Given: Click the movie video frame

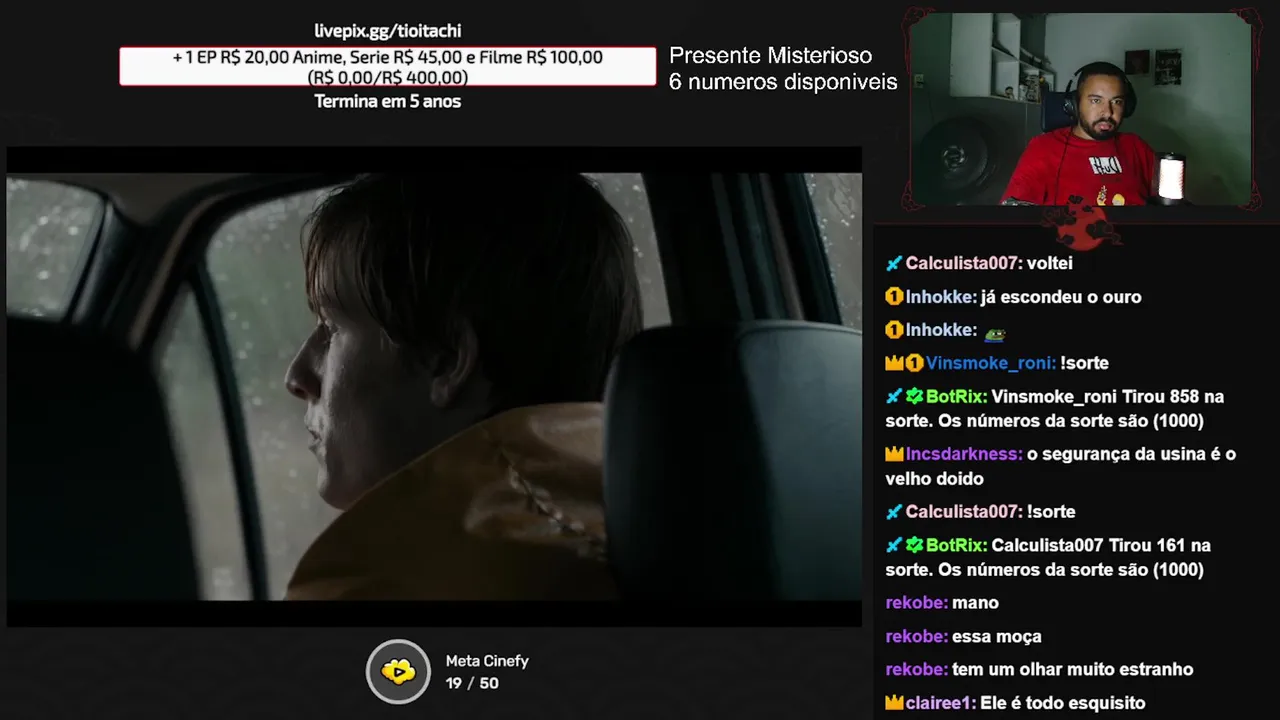Looking at the screenshot, I should point(434,387).
